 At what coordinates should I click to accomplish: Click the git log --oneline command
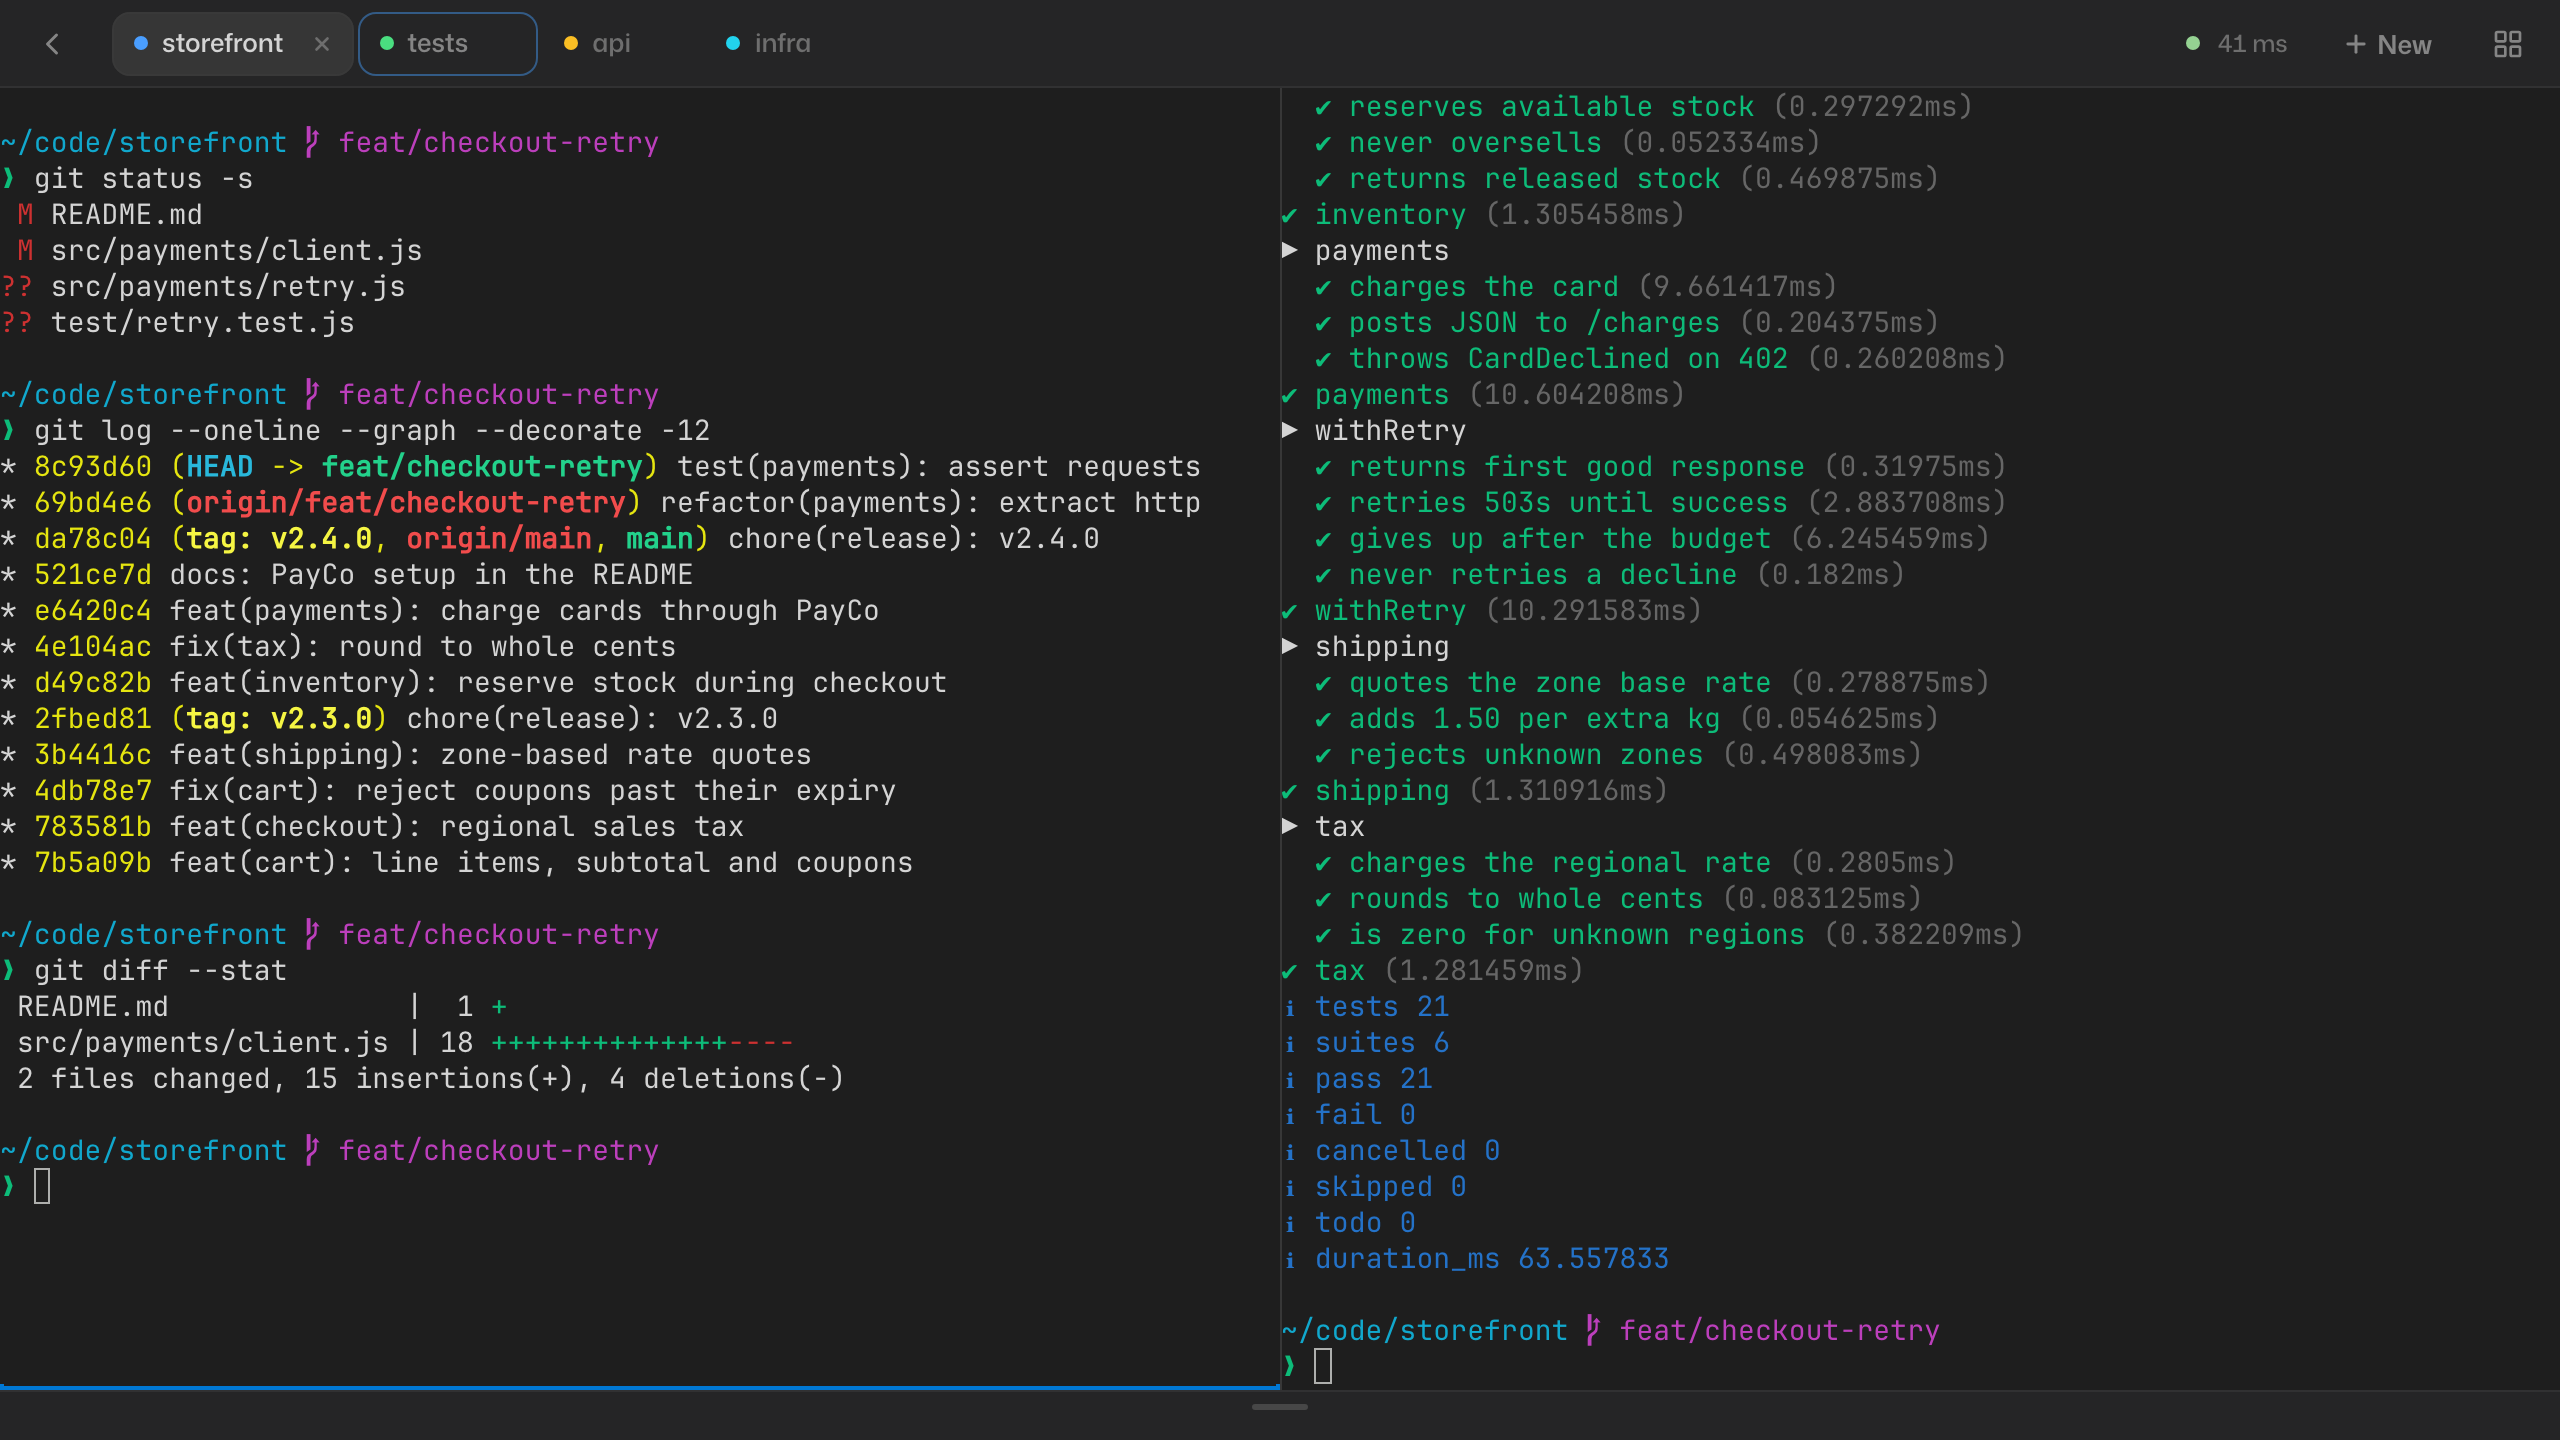click(x=372, y=431)
